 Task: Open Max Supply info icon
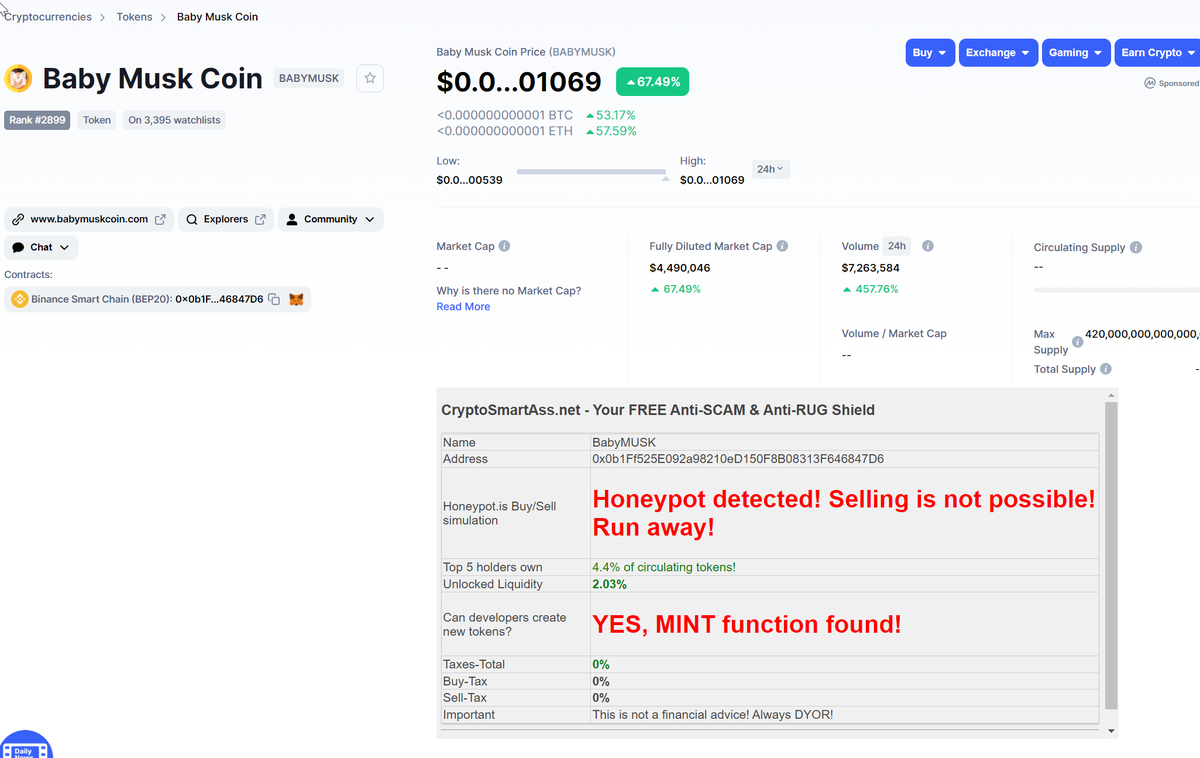click(1077, 342)
